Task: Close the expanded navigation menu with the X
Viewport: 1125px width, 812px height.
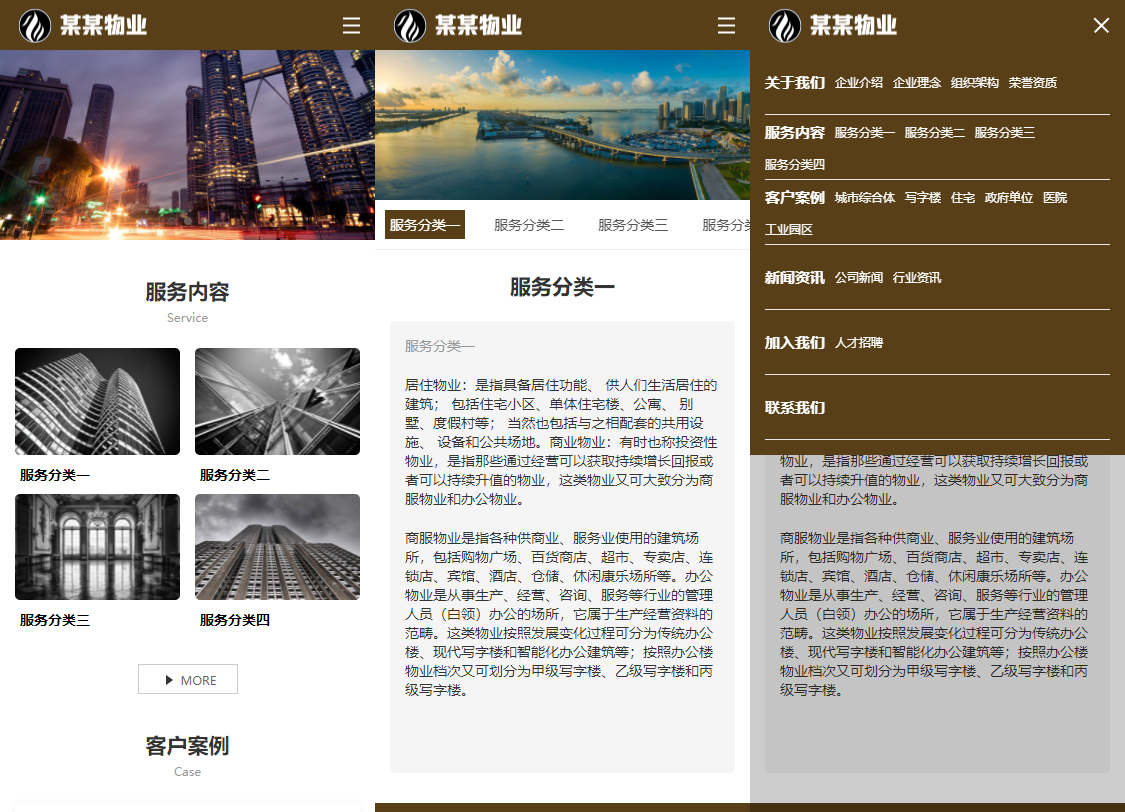Action: (1101, 26)
